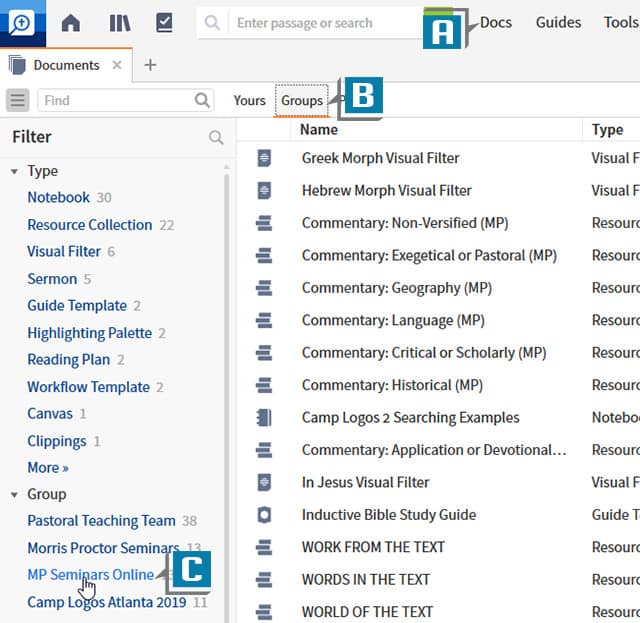The width and height of the screenshot is (640, 623).
Task: Collapse the Group filter section
Action: pyautogui.click(x=14, y=494)
